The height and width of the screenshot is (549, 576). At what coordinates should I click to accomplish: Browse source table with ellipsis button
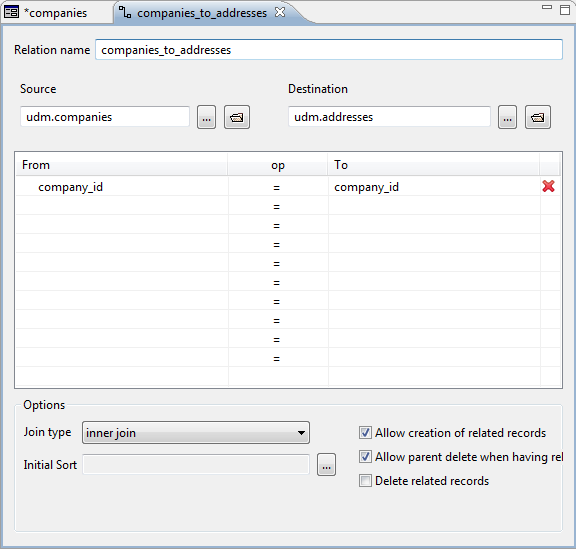point(206,117)
